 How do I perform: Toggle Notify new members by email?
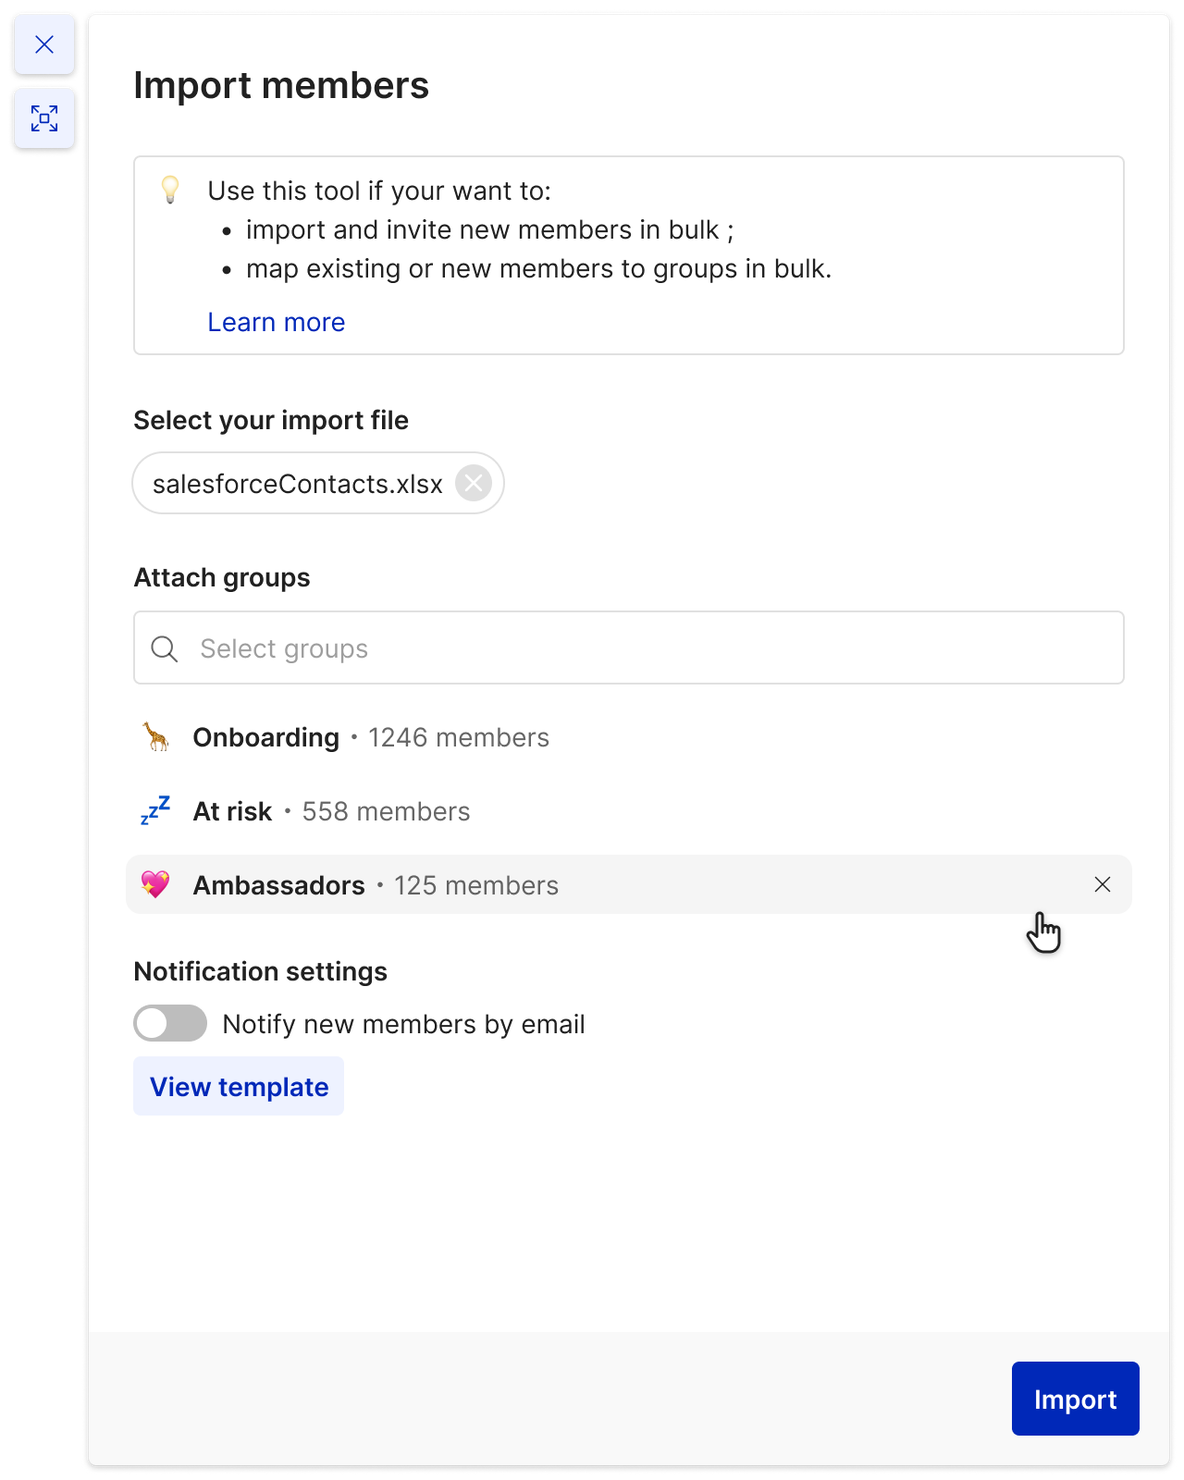point(170,1023)
